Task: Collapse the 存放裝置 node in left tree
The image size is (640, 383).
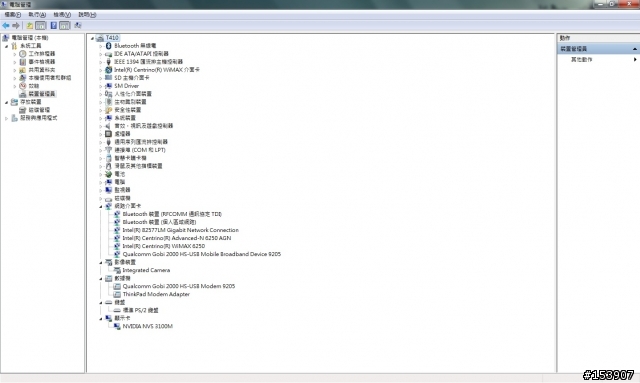Action: (7, 102)
